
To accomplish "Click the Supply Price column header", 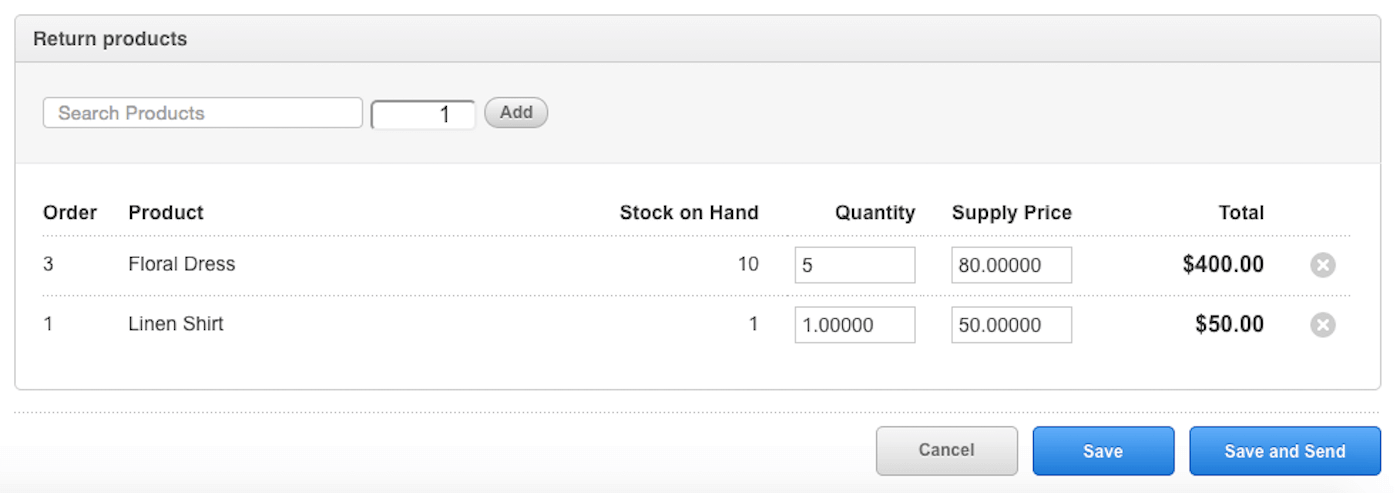I will pos(1011,212).
